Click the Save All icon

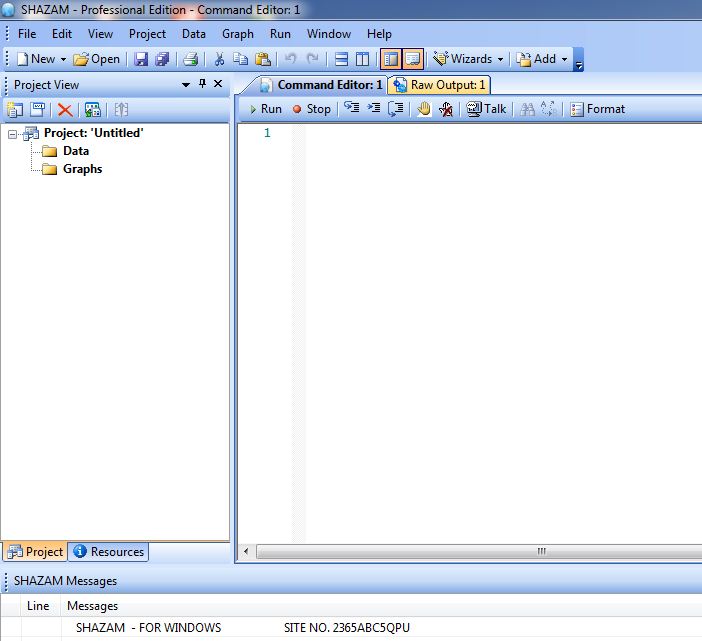[x=162, y=59]
